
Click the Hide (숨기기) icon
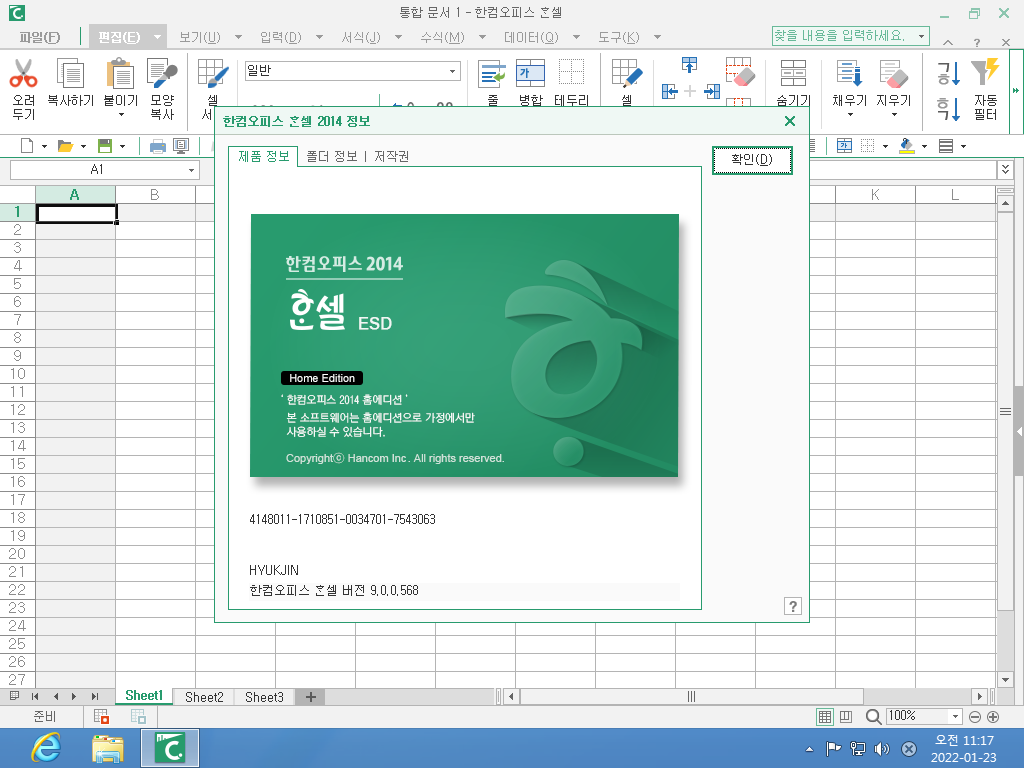pyautogui.click(x=793, y=73)
